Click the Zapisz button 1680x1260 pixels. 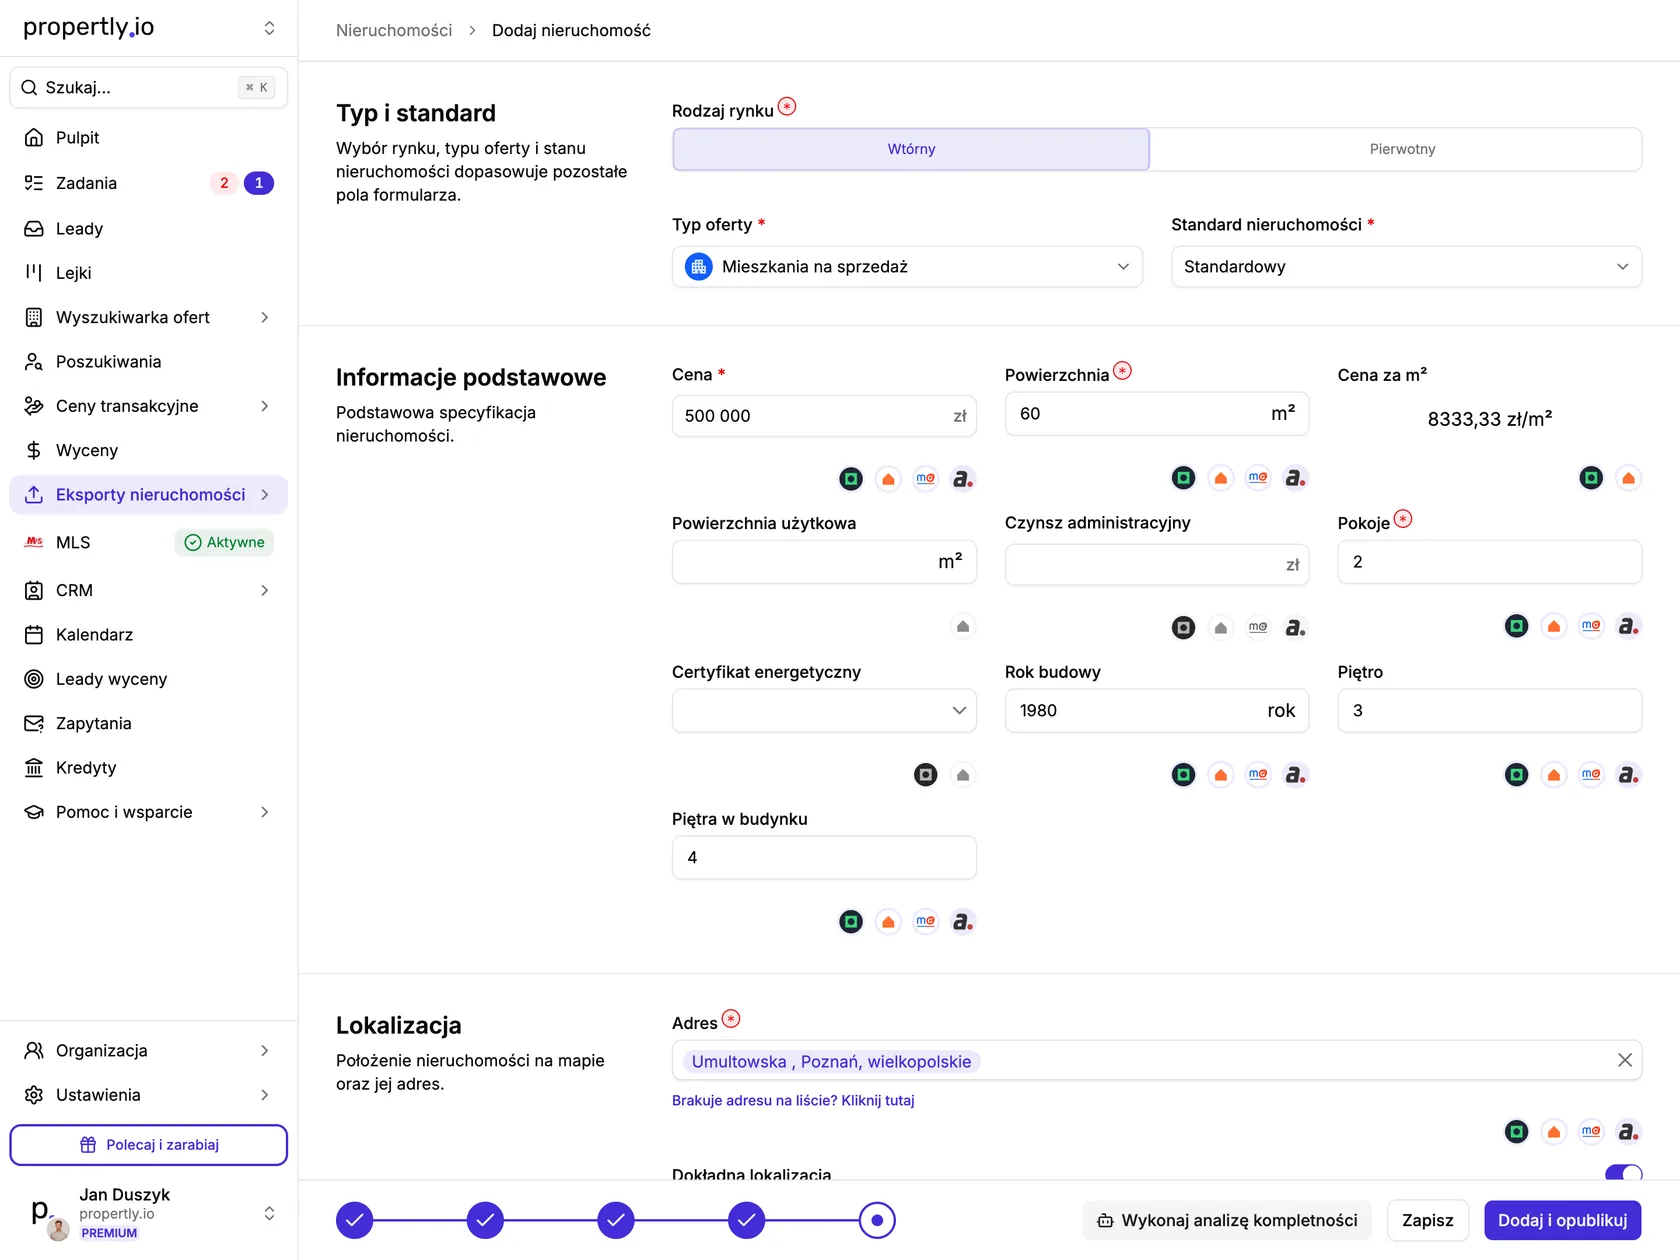click(x=1427, y=1220)
